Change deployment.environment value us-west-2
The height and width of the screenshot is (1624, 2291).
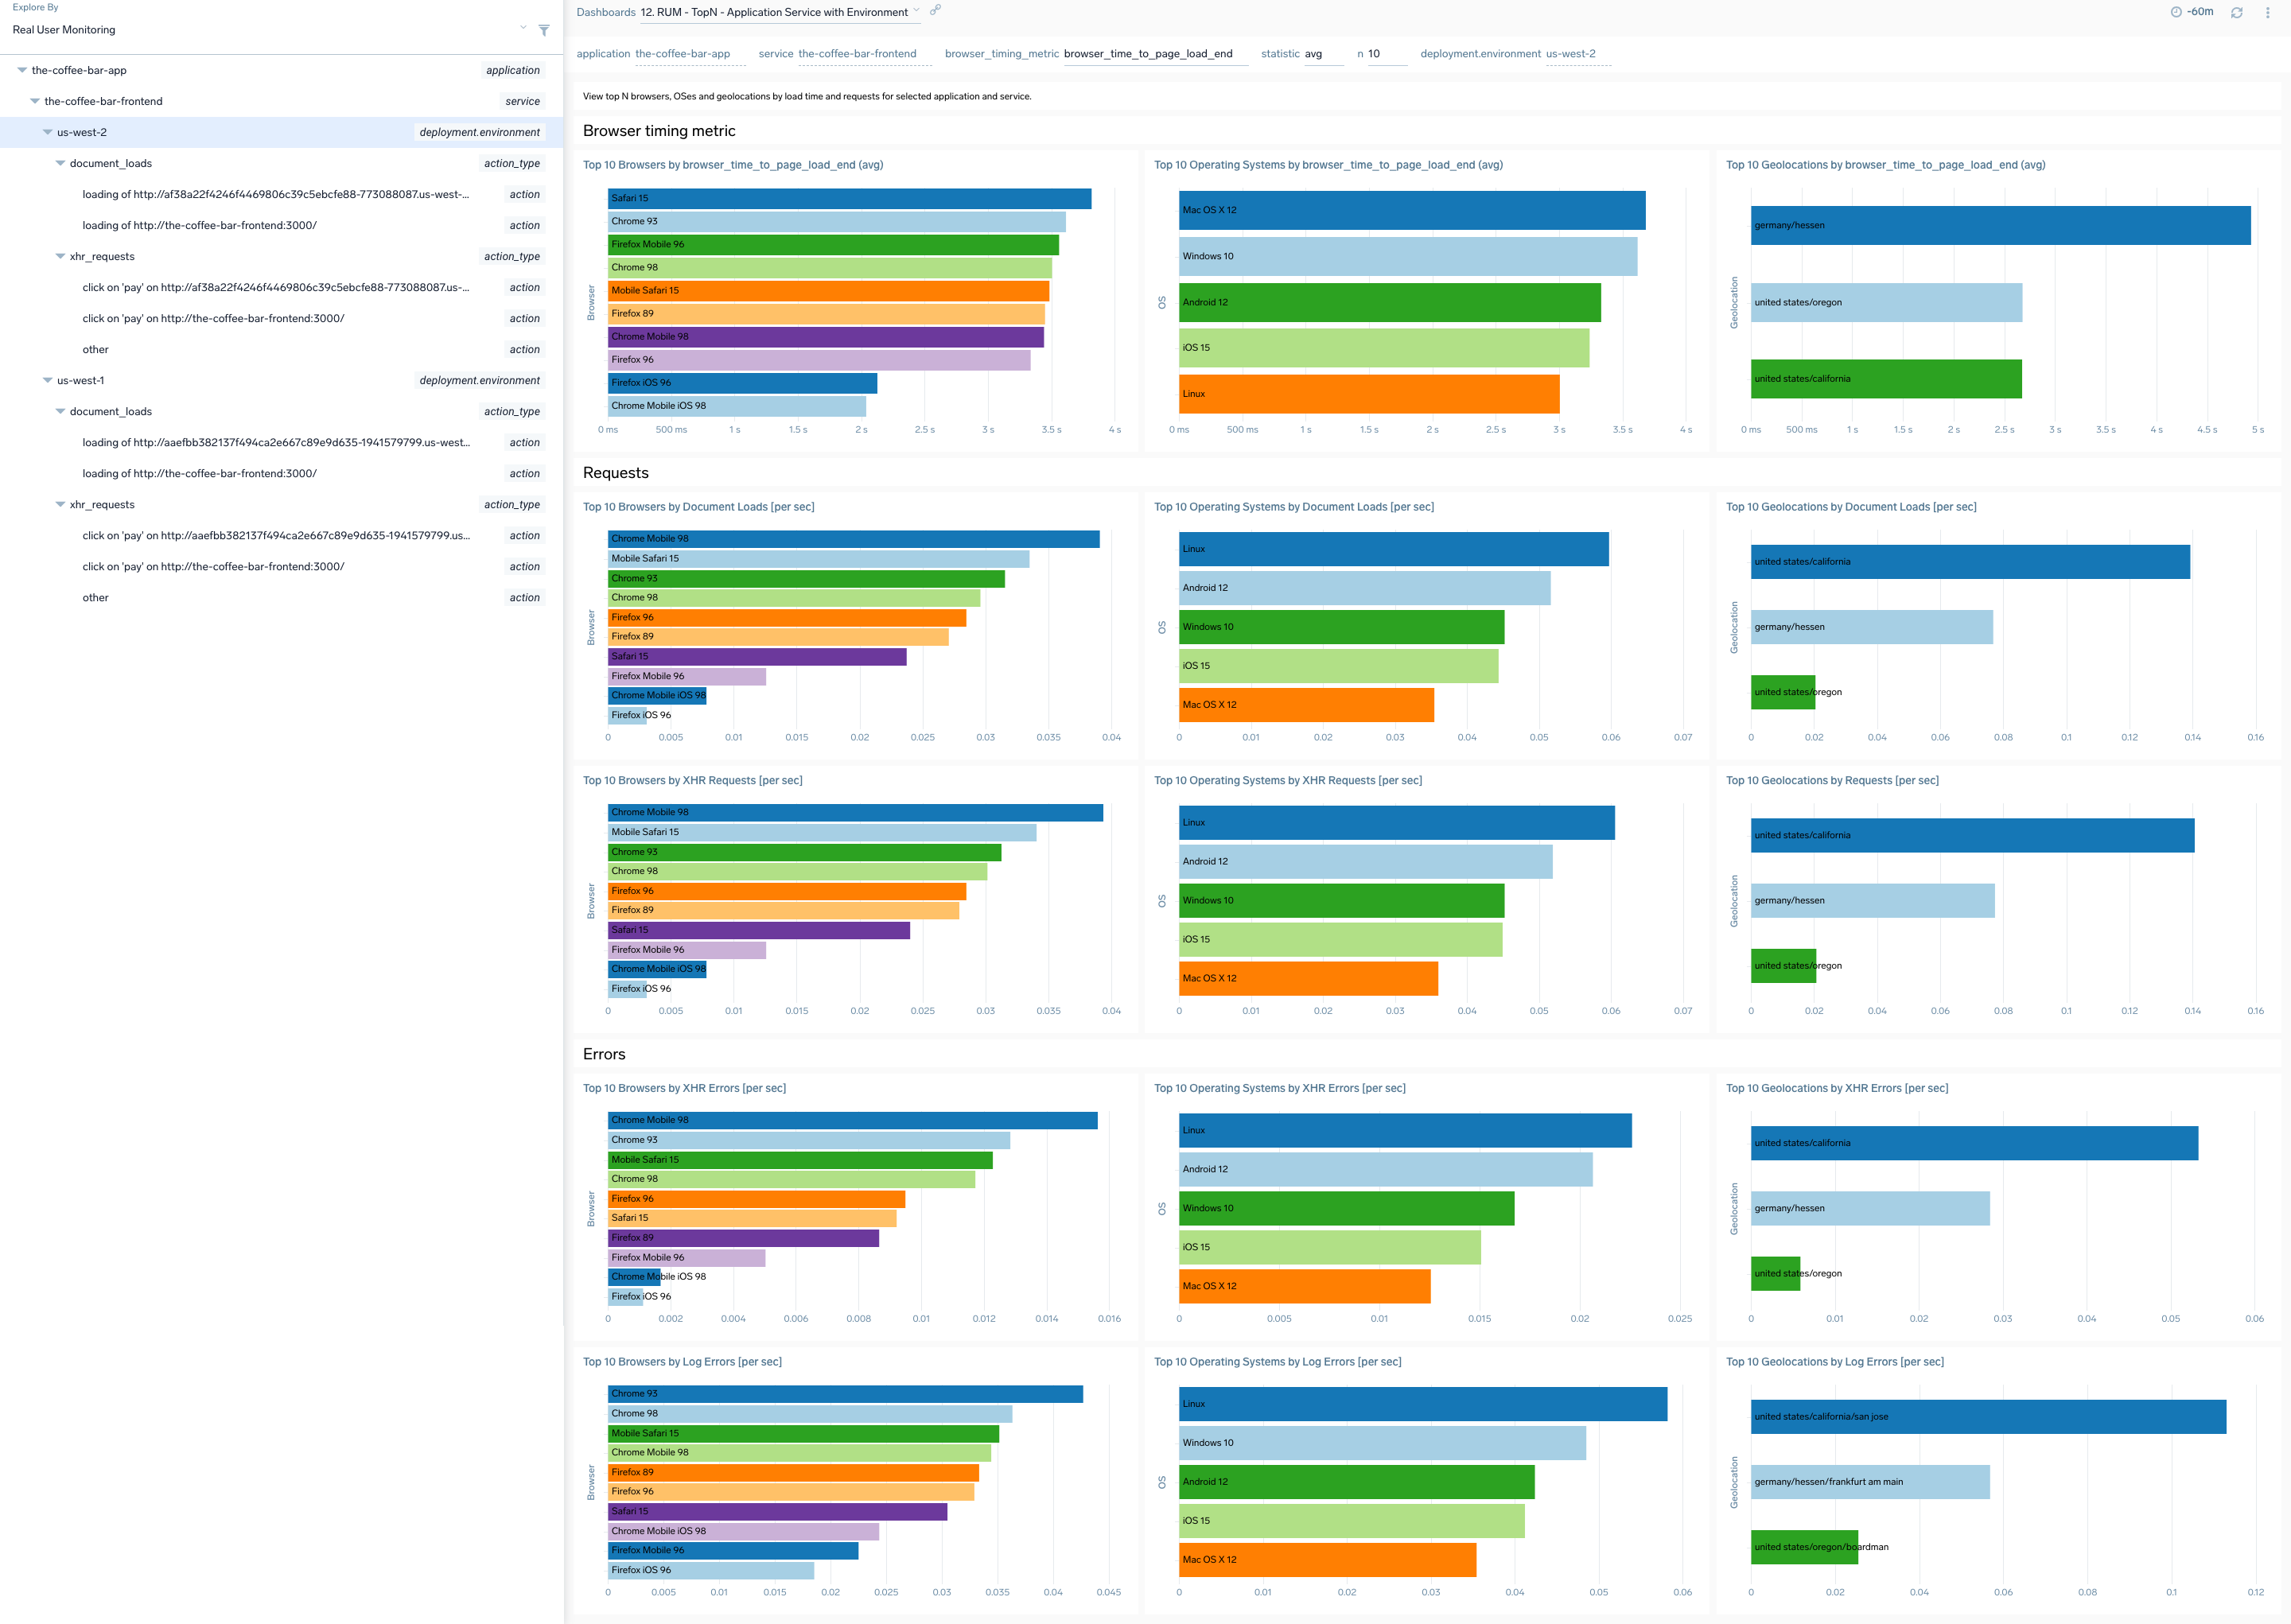click(x=1570, y=54)
